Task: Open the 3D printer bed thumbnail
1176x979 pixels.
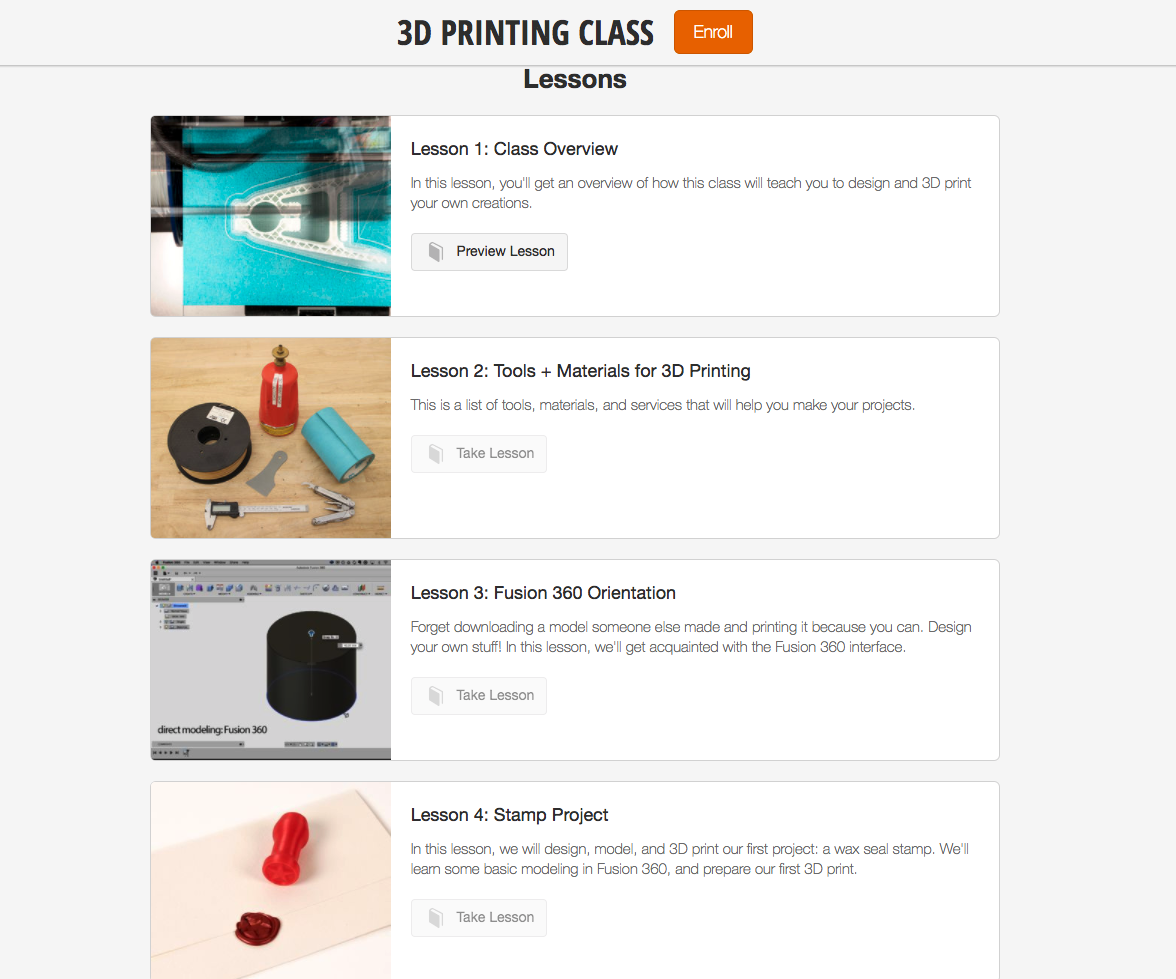Action: click(x=271, y=216)
